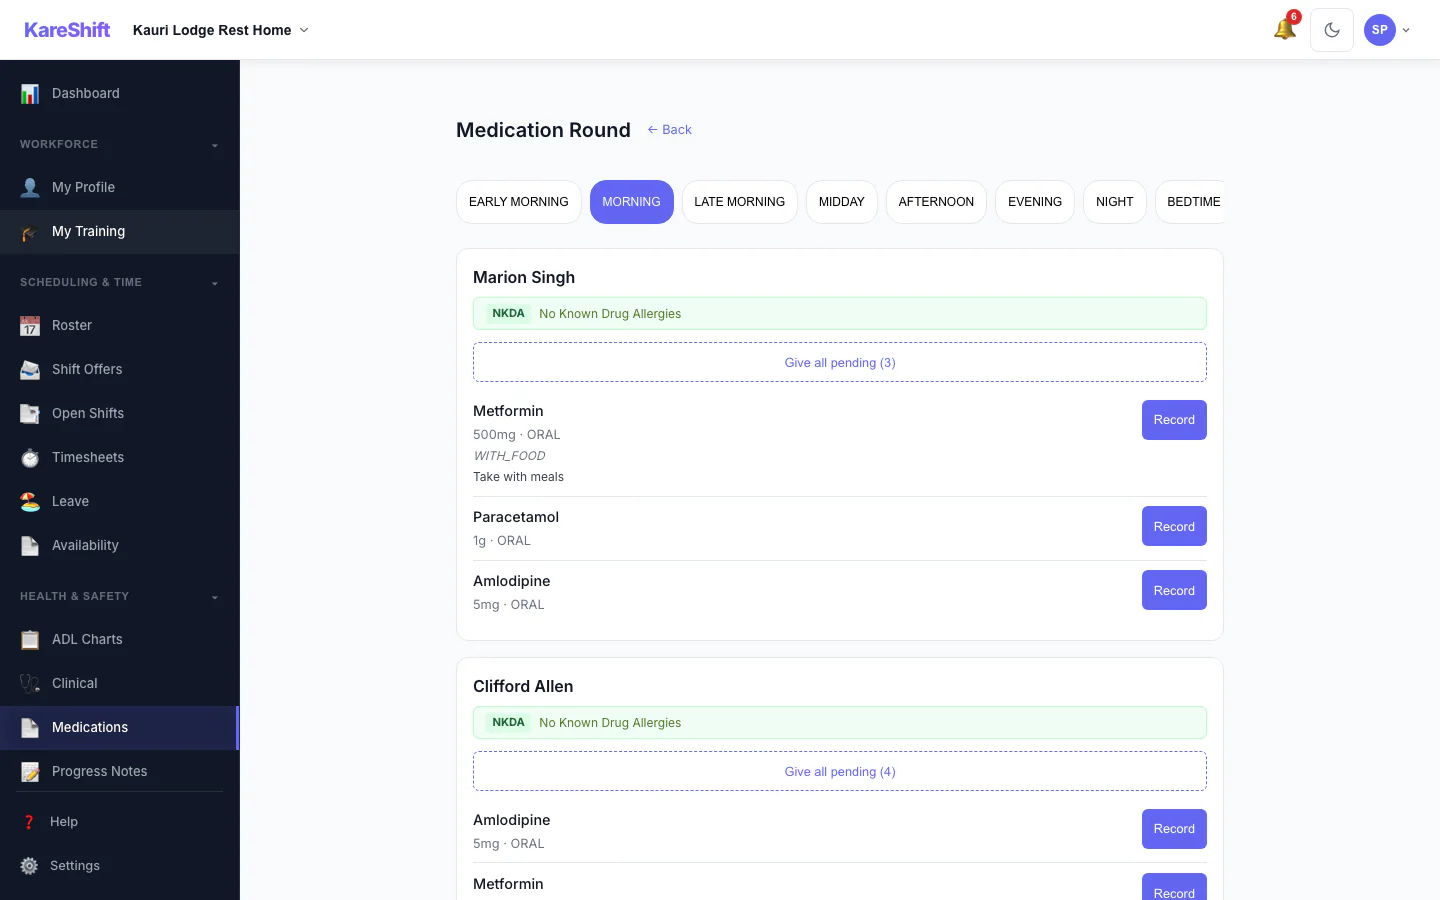This screenshot has width=1440, height=900.
Task: Click the Timesheets stopwatch icon
Action: coord(30,457)
